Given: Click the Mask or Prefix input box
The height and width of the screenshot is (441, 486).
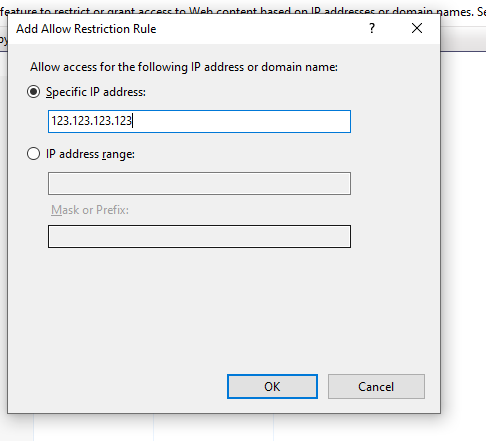Looking at the screenshot, I should (199, 236).
